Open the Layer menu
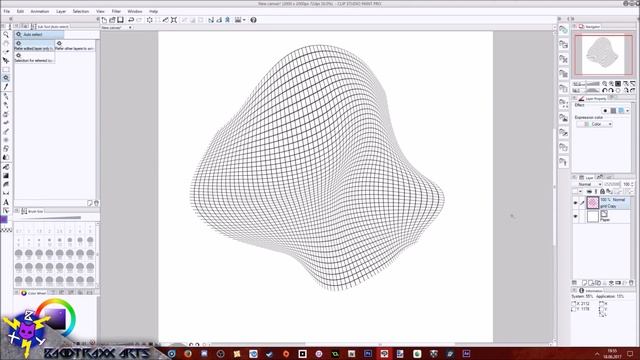Screen dimensions: 640x360 click(x=61, y=11)
